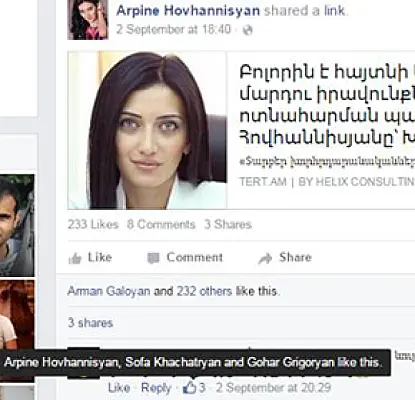Screen dimensions: 415x400
Task: Click the small thumbs-up icon beside comment likes
Action: pyautogui.click(x=190, y=387)
